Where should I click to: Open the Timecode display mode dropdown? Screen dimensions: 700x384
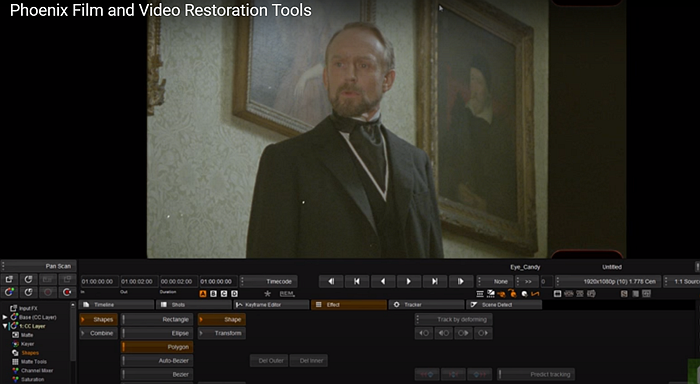point(269,281)
